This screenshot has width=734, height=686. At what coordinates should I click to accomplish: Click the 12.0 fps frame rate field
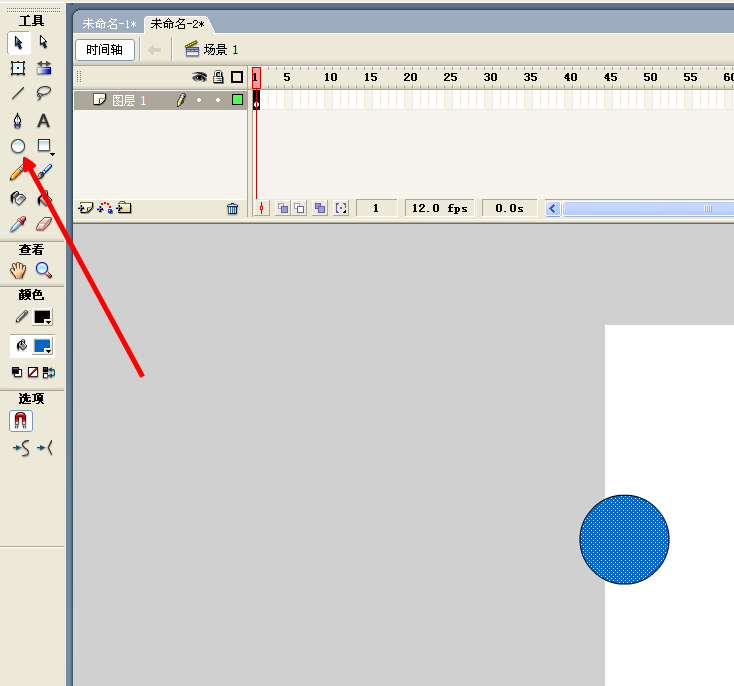[440, 208]
